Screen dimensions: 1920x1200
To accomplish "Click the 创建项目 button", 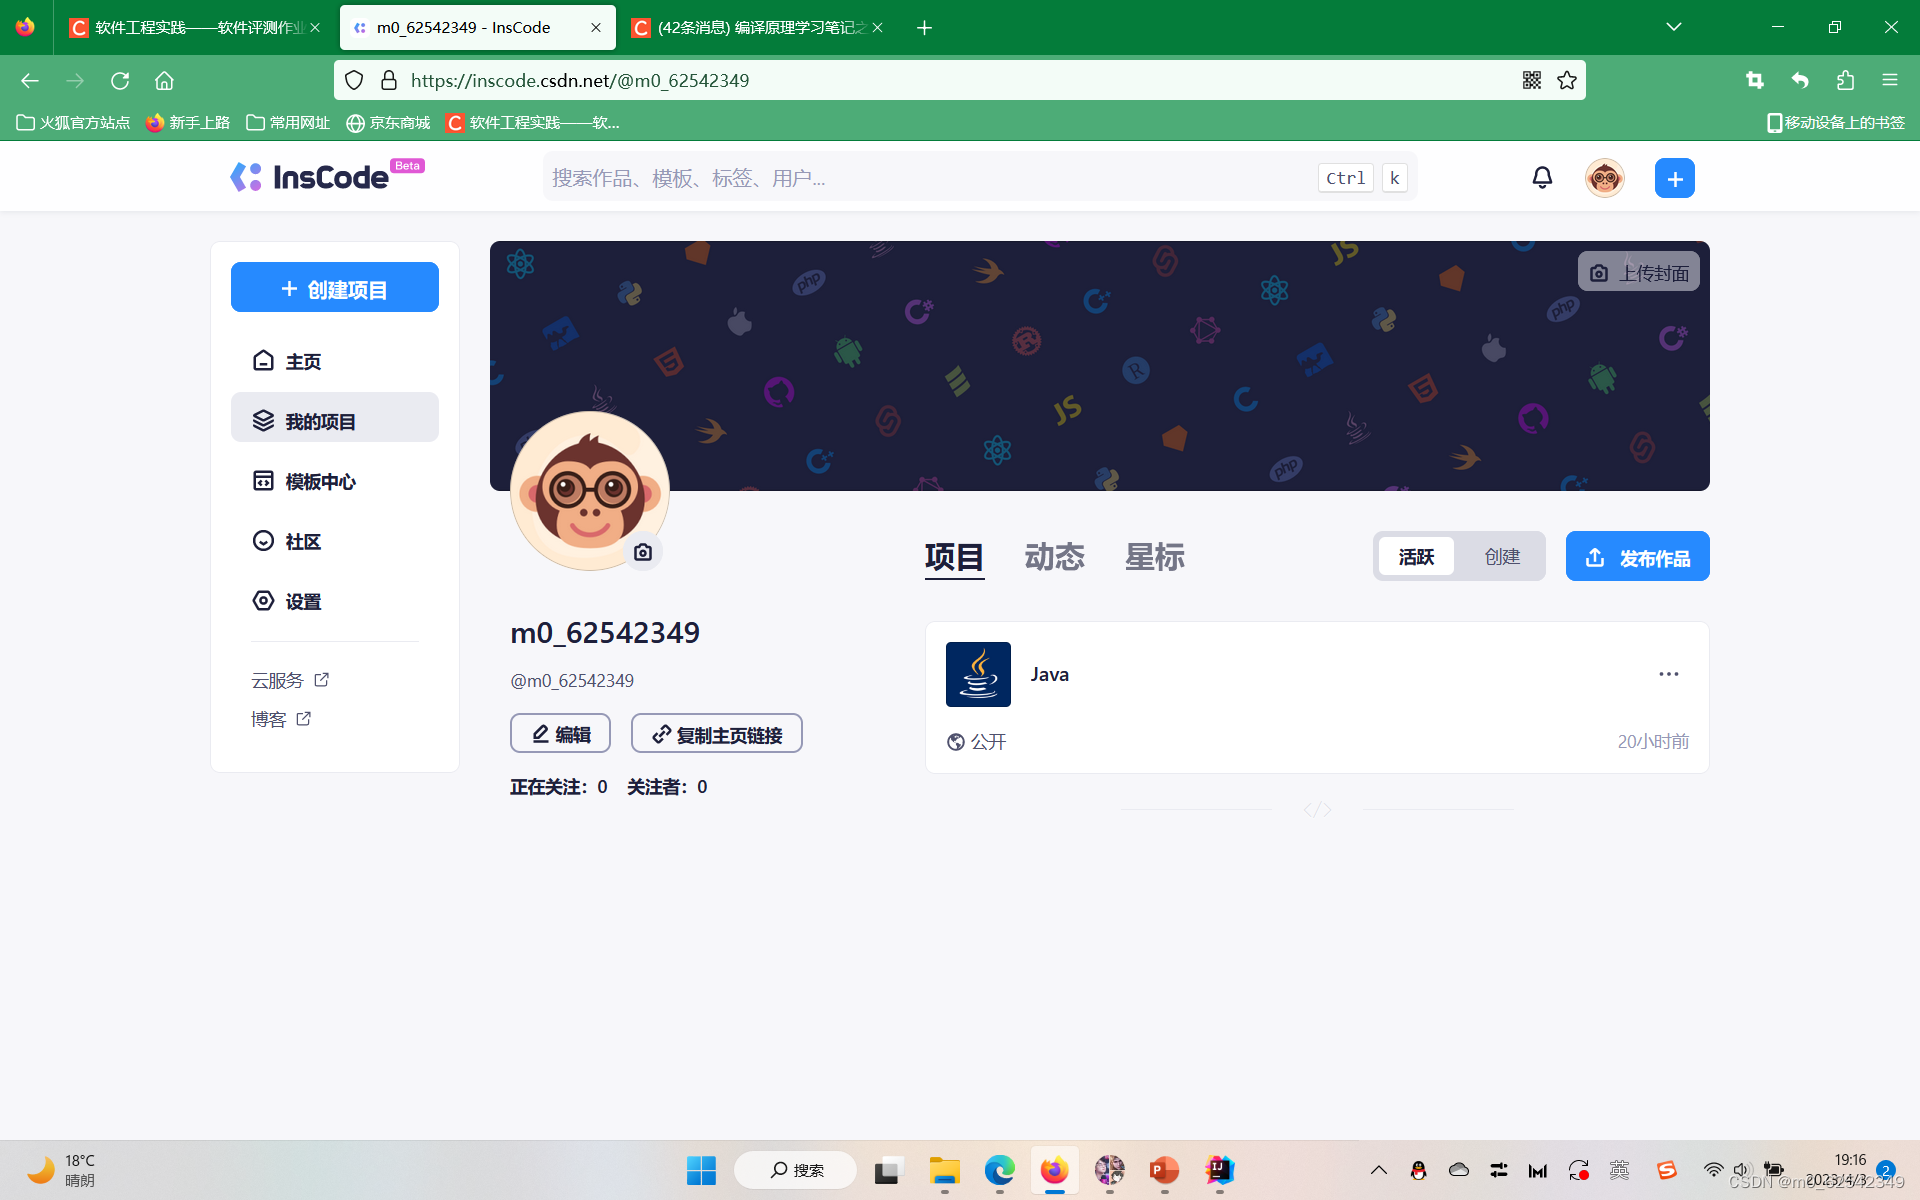I will (x=334, y=288).
